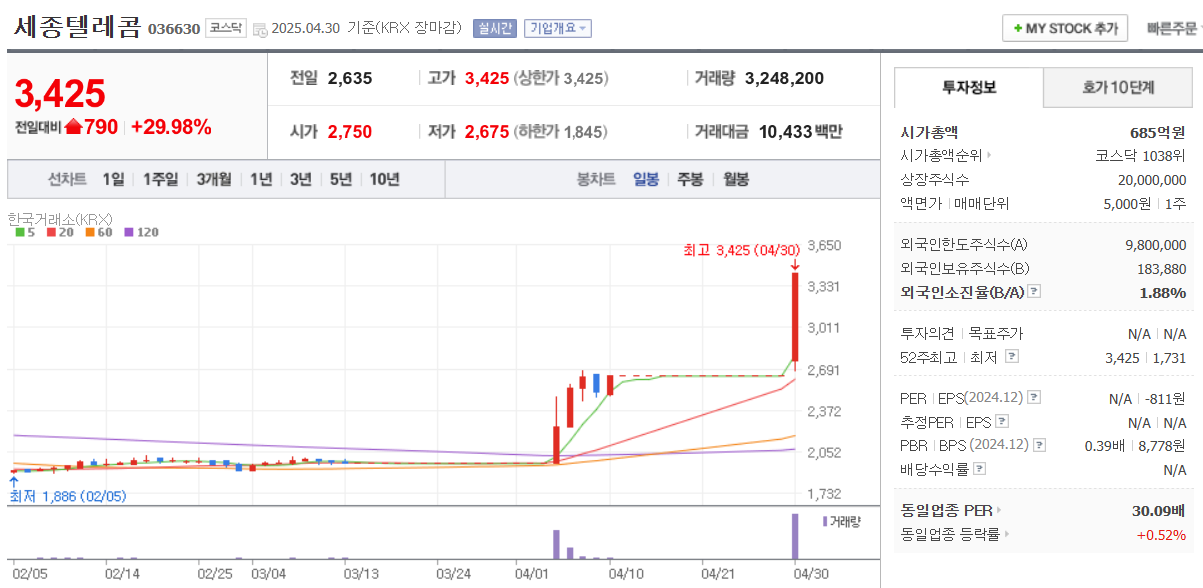Click 저가 price 2,675
Viewport: 1203px width, 588px height.
coord(487,131)
